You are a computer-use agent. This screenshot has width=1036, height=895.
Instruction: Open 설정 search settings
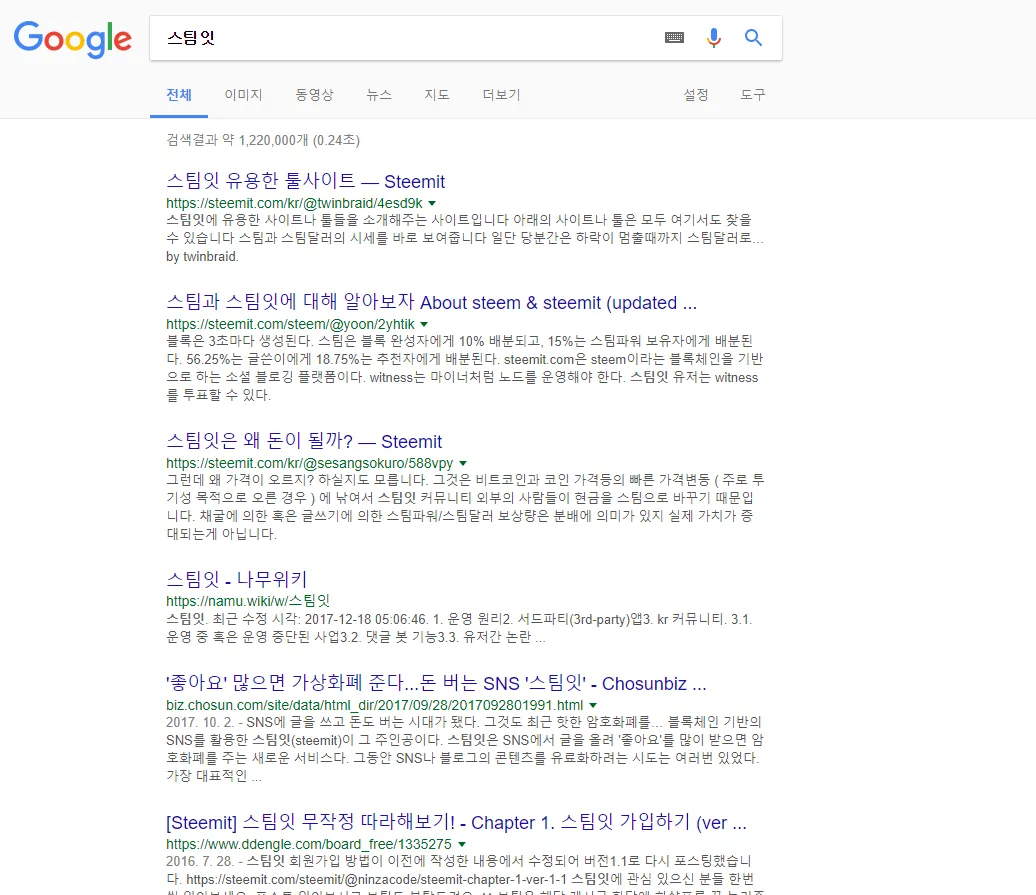click(x=696, y=95)
